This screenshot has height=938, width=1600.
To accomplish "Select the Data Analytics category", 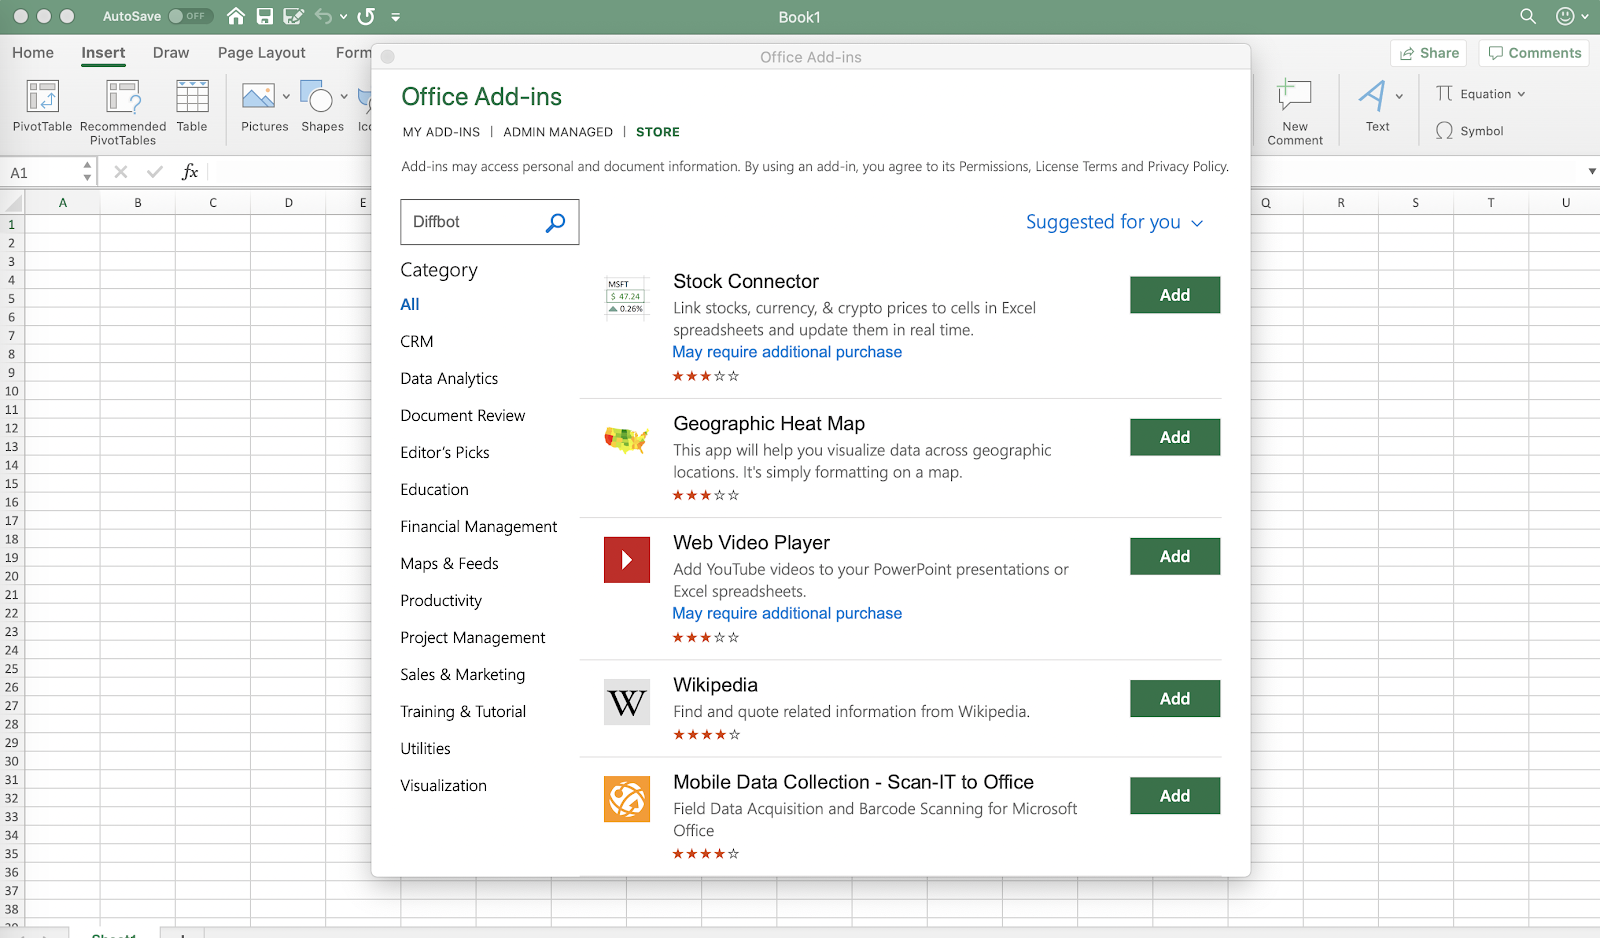I will coord(449,379).
